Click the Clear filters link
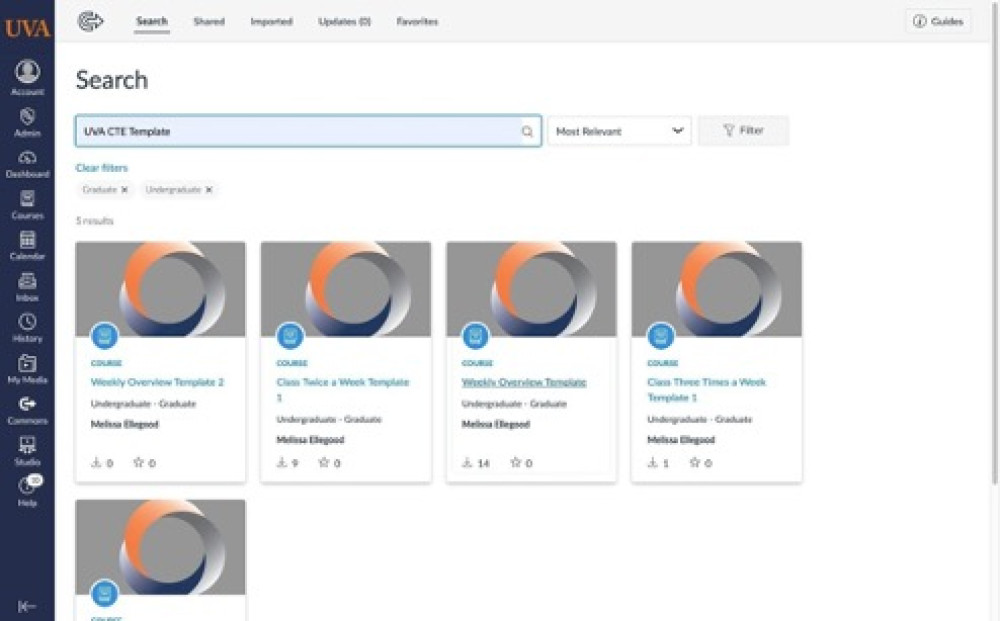The width and height of the screenshot is (1000, 621). [101, 168]
